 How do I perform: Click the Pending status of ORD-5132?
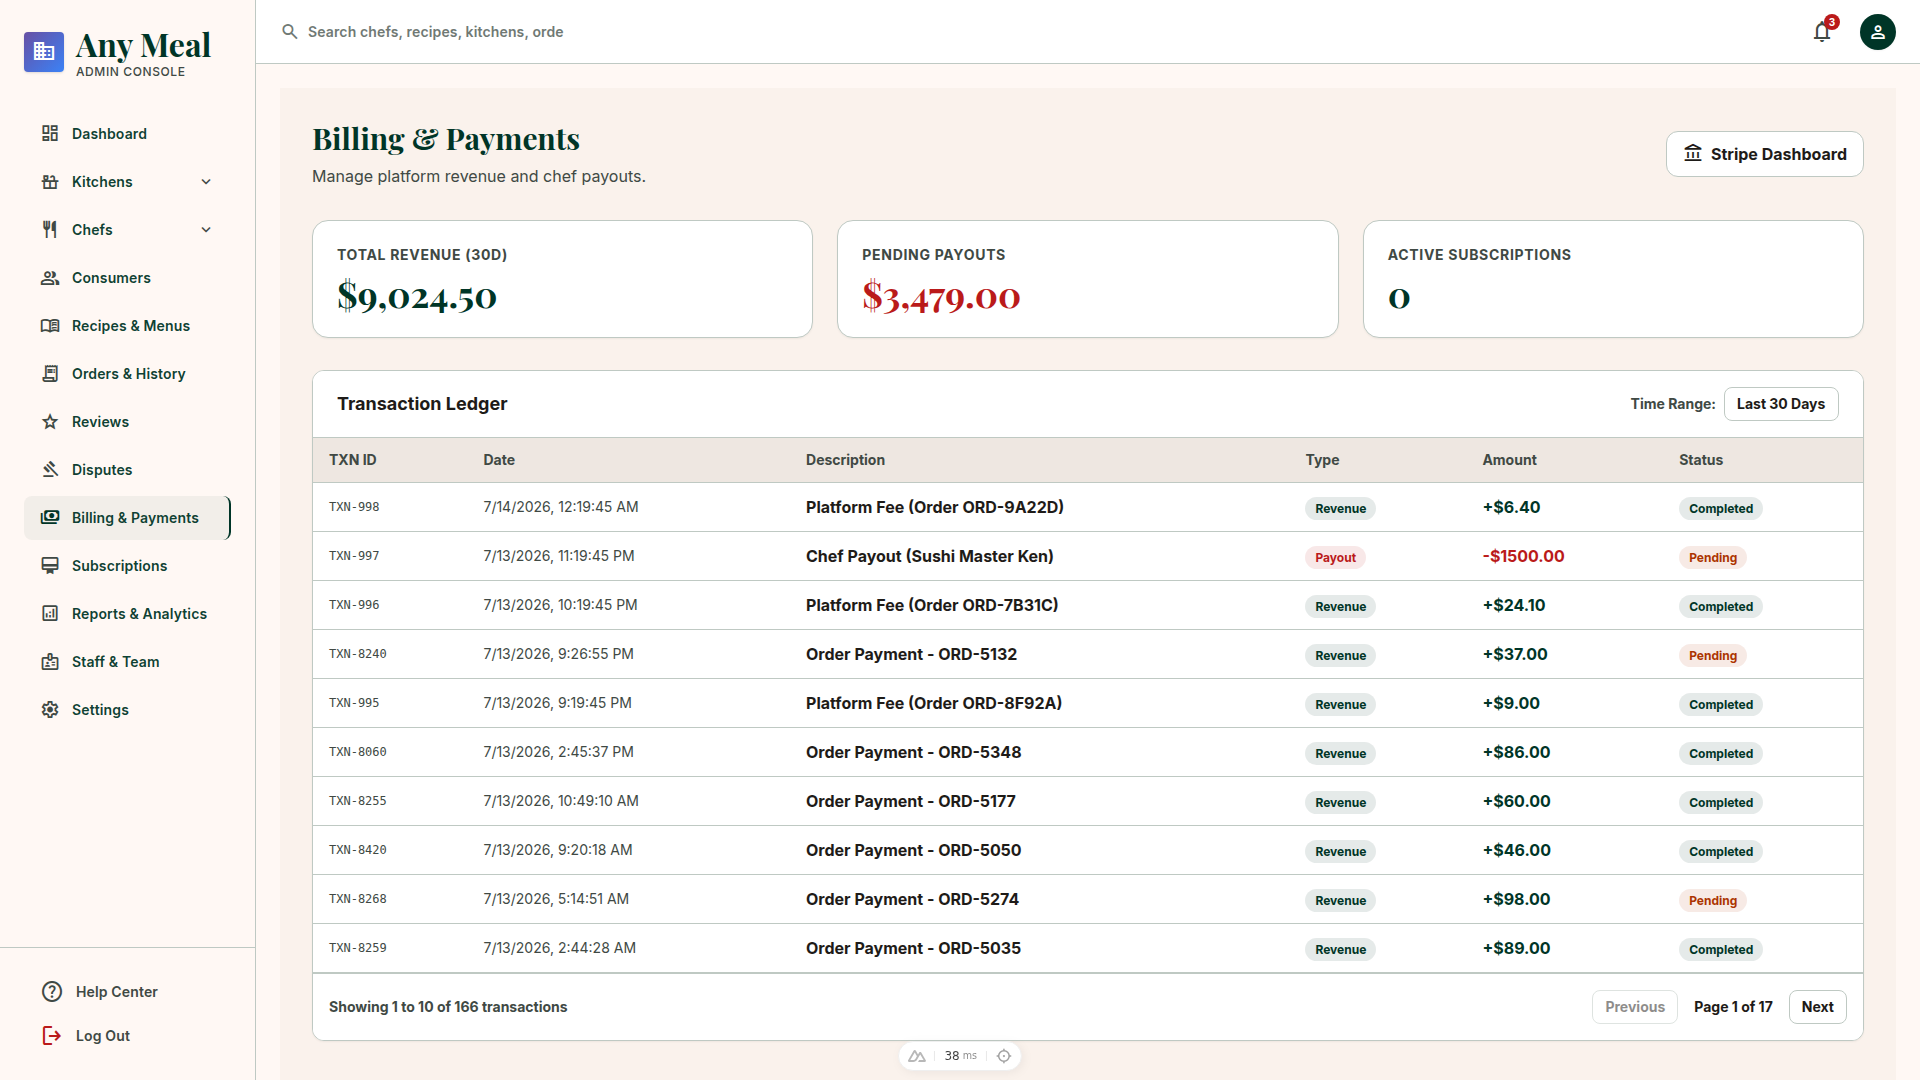(1712, 656)
